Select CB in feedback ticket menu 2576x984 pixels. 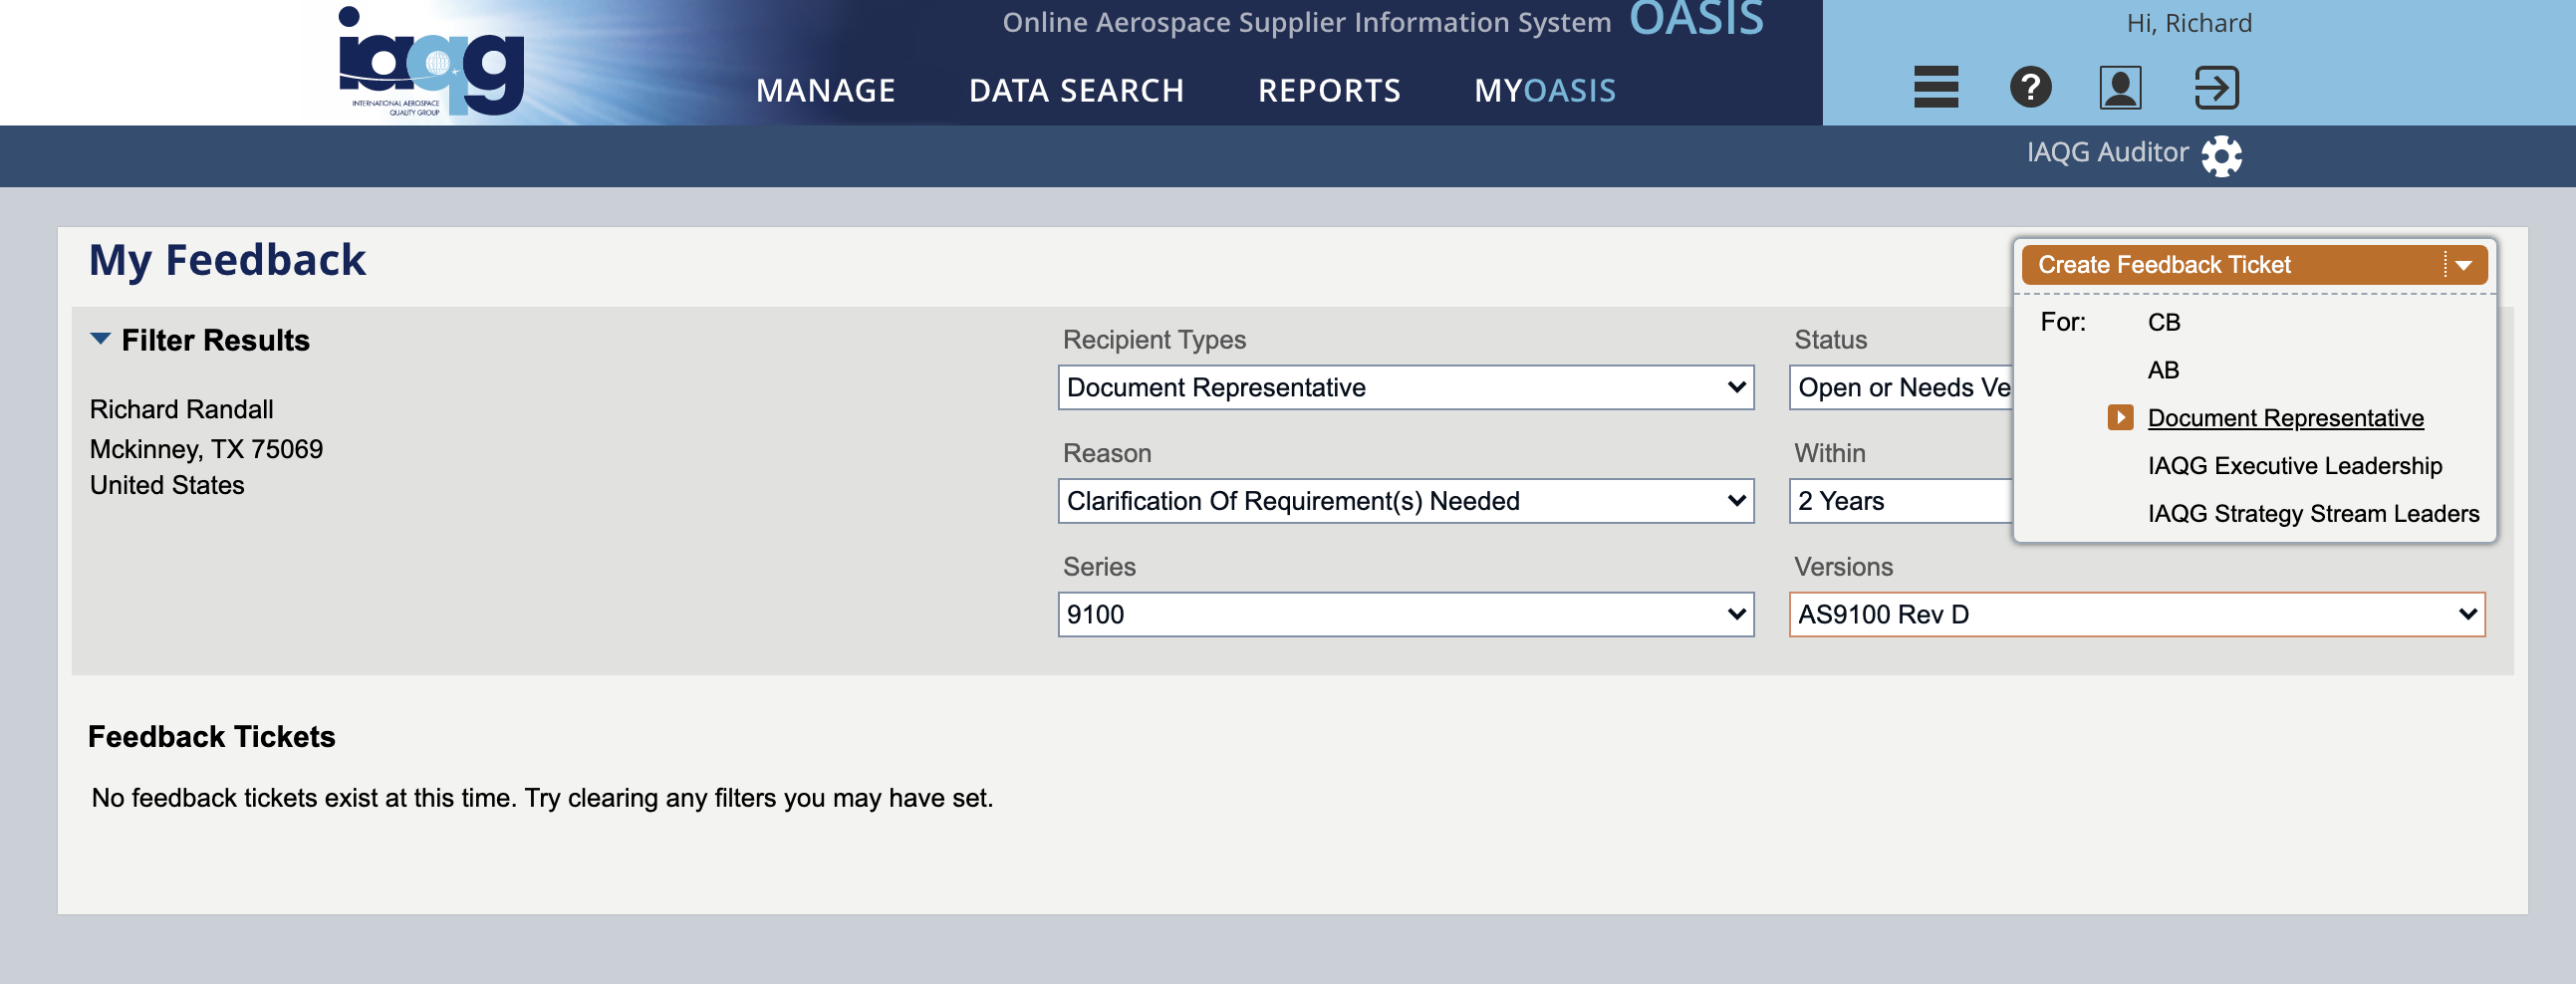pyautogui.click(x=2163, y=322)
